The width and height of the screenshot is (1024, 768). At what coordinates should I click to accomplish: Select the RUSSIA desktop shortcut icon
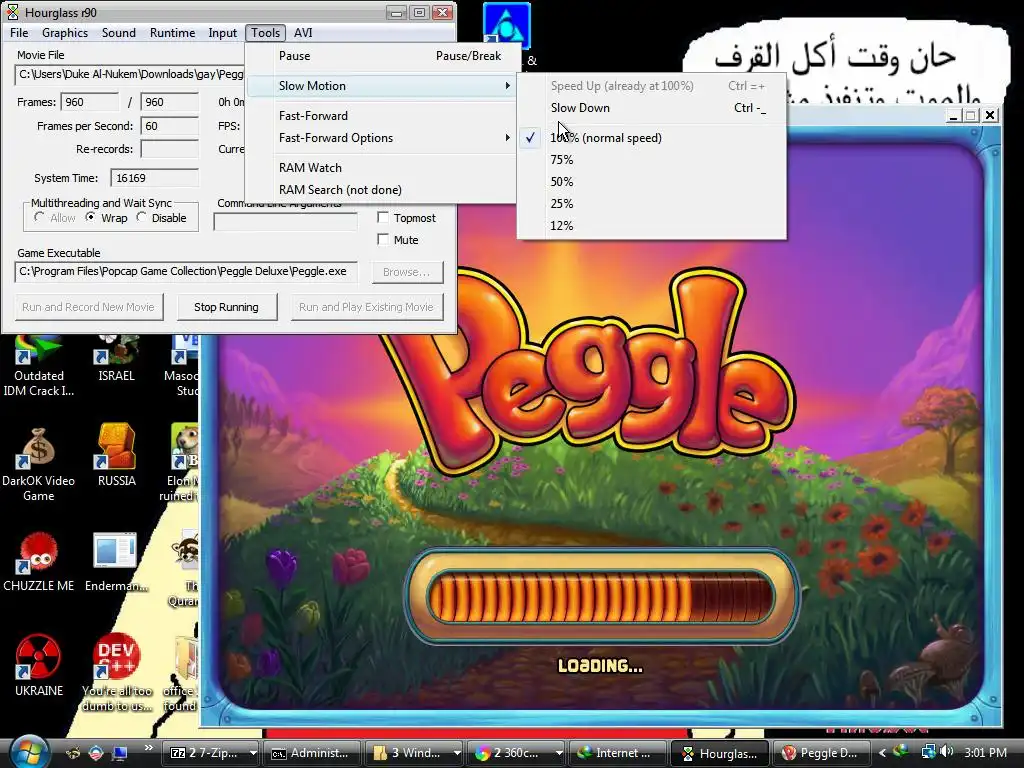tap(116, 446)
